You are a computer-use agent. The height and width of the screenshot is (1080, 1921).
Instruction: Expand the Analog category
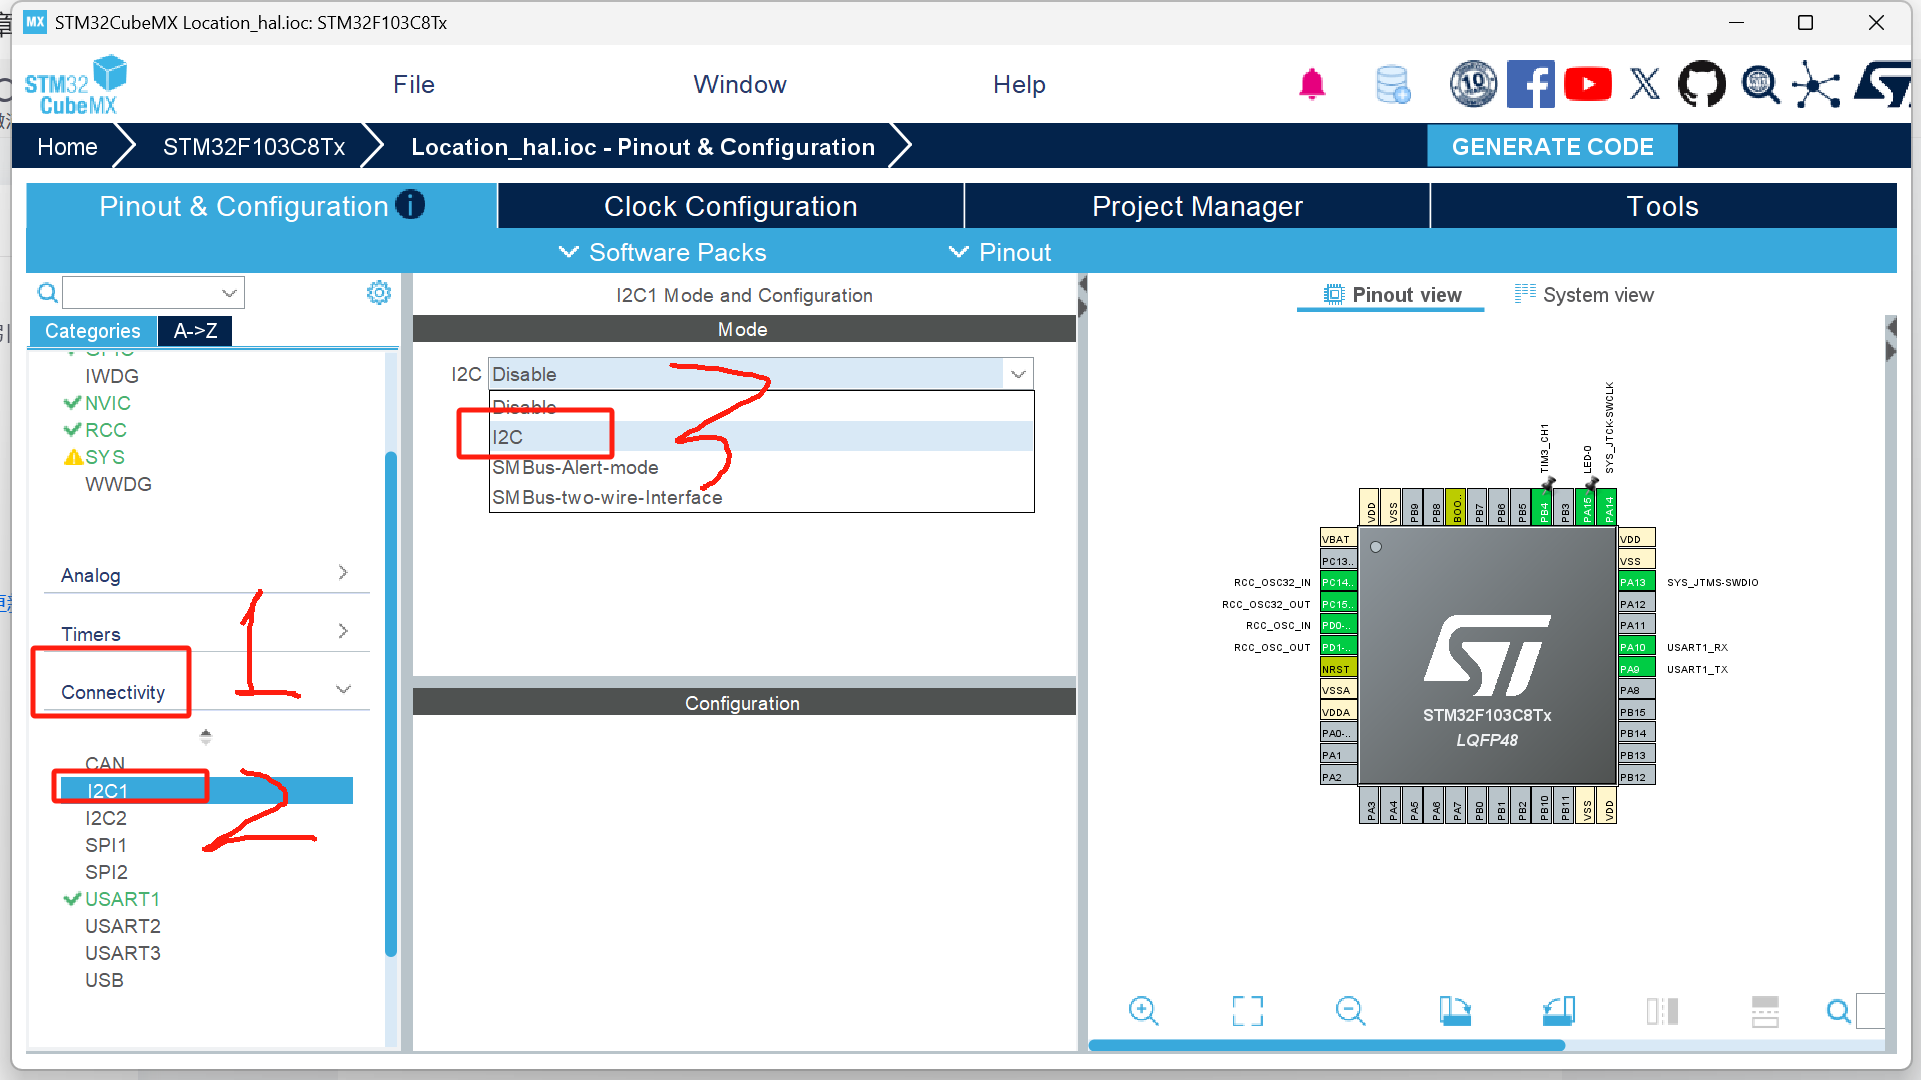point(343,573)
